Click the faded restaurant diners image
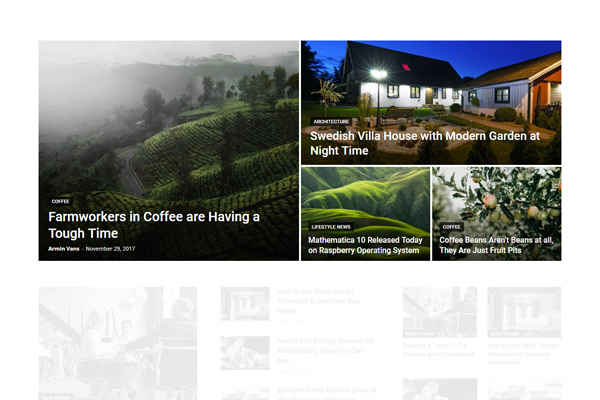Viewport: 600px width, 400px height. (118, 343)
